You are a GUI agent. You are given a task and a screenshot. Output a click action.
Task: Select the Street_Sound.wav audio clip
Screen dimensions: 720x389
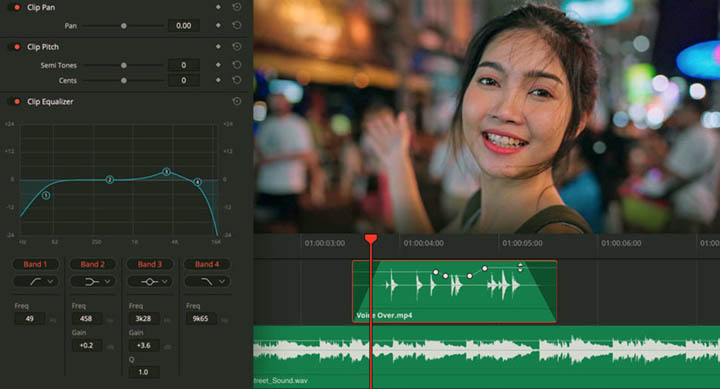click(487, 357)
